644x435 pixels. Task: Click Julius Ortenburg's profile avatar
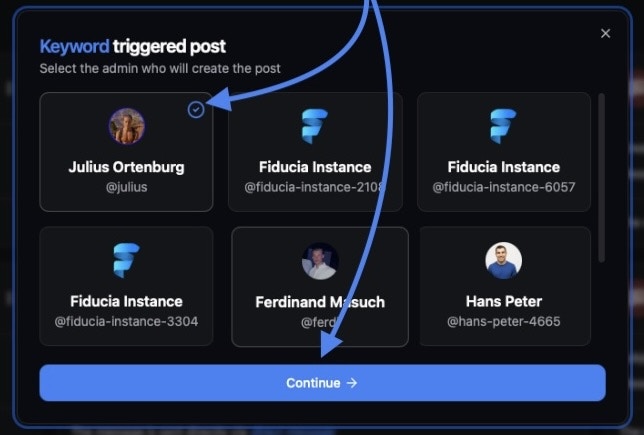point(126,126)
